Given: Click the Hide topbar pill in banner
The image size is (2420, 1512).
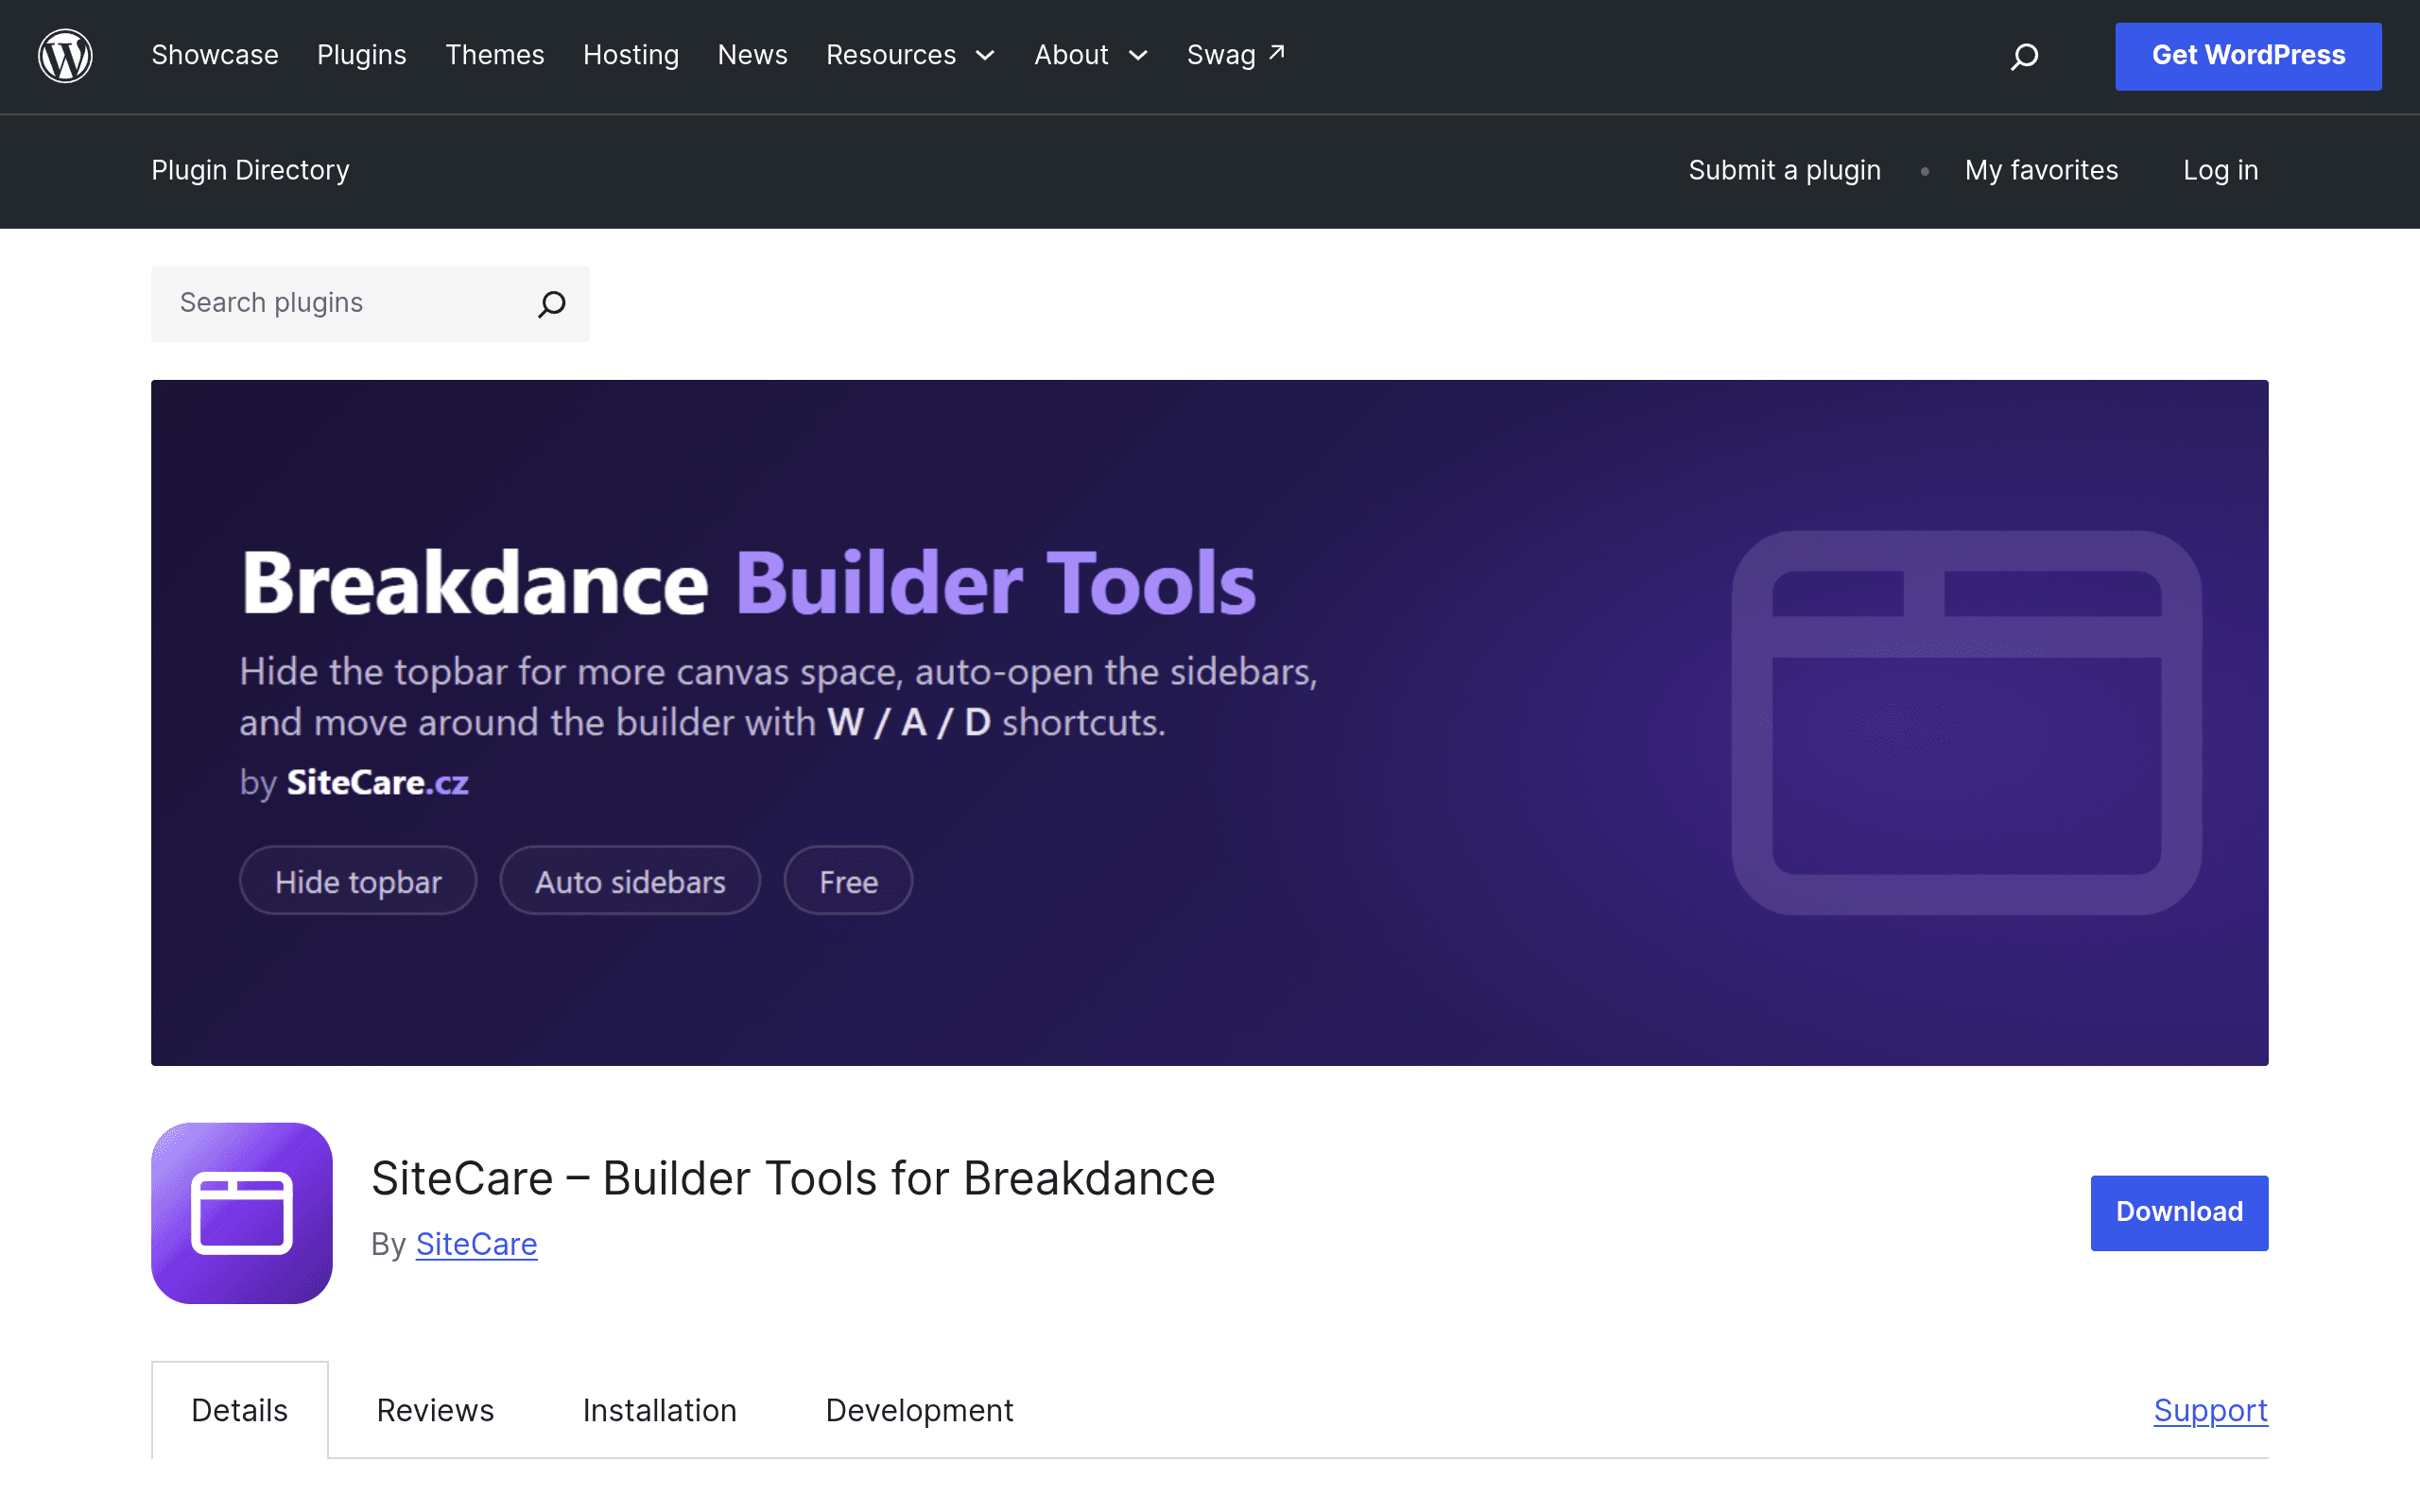Looking at the screenshot, I should pyautogui.click(x=358, y=881).
